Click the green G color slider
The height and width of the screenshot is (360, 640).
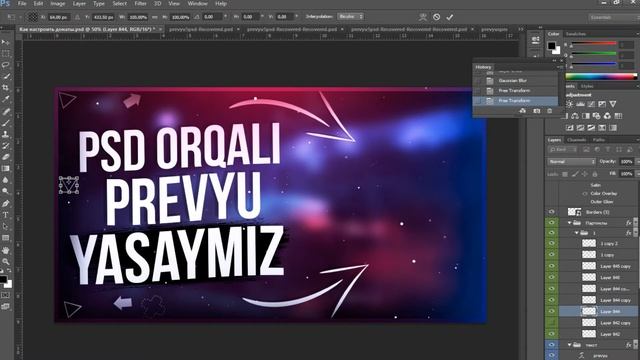[594, 53]
